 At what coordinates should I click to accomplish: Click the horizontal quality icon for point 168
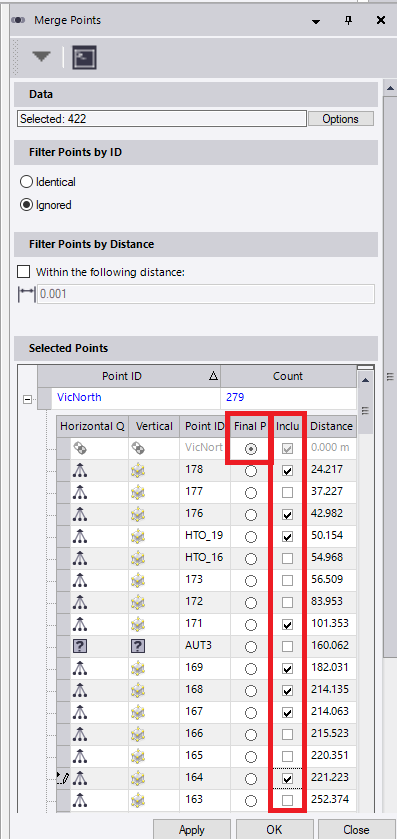point(80,690)
